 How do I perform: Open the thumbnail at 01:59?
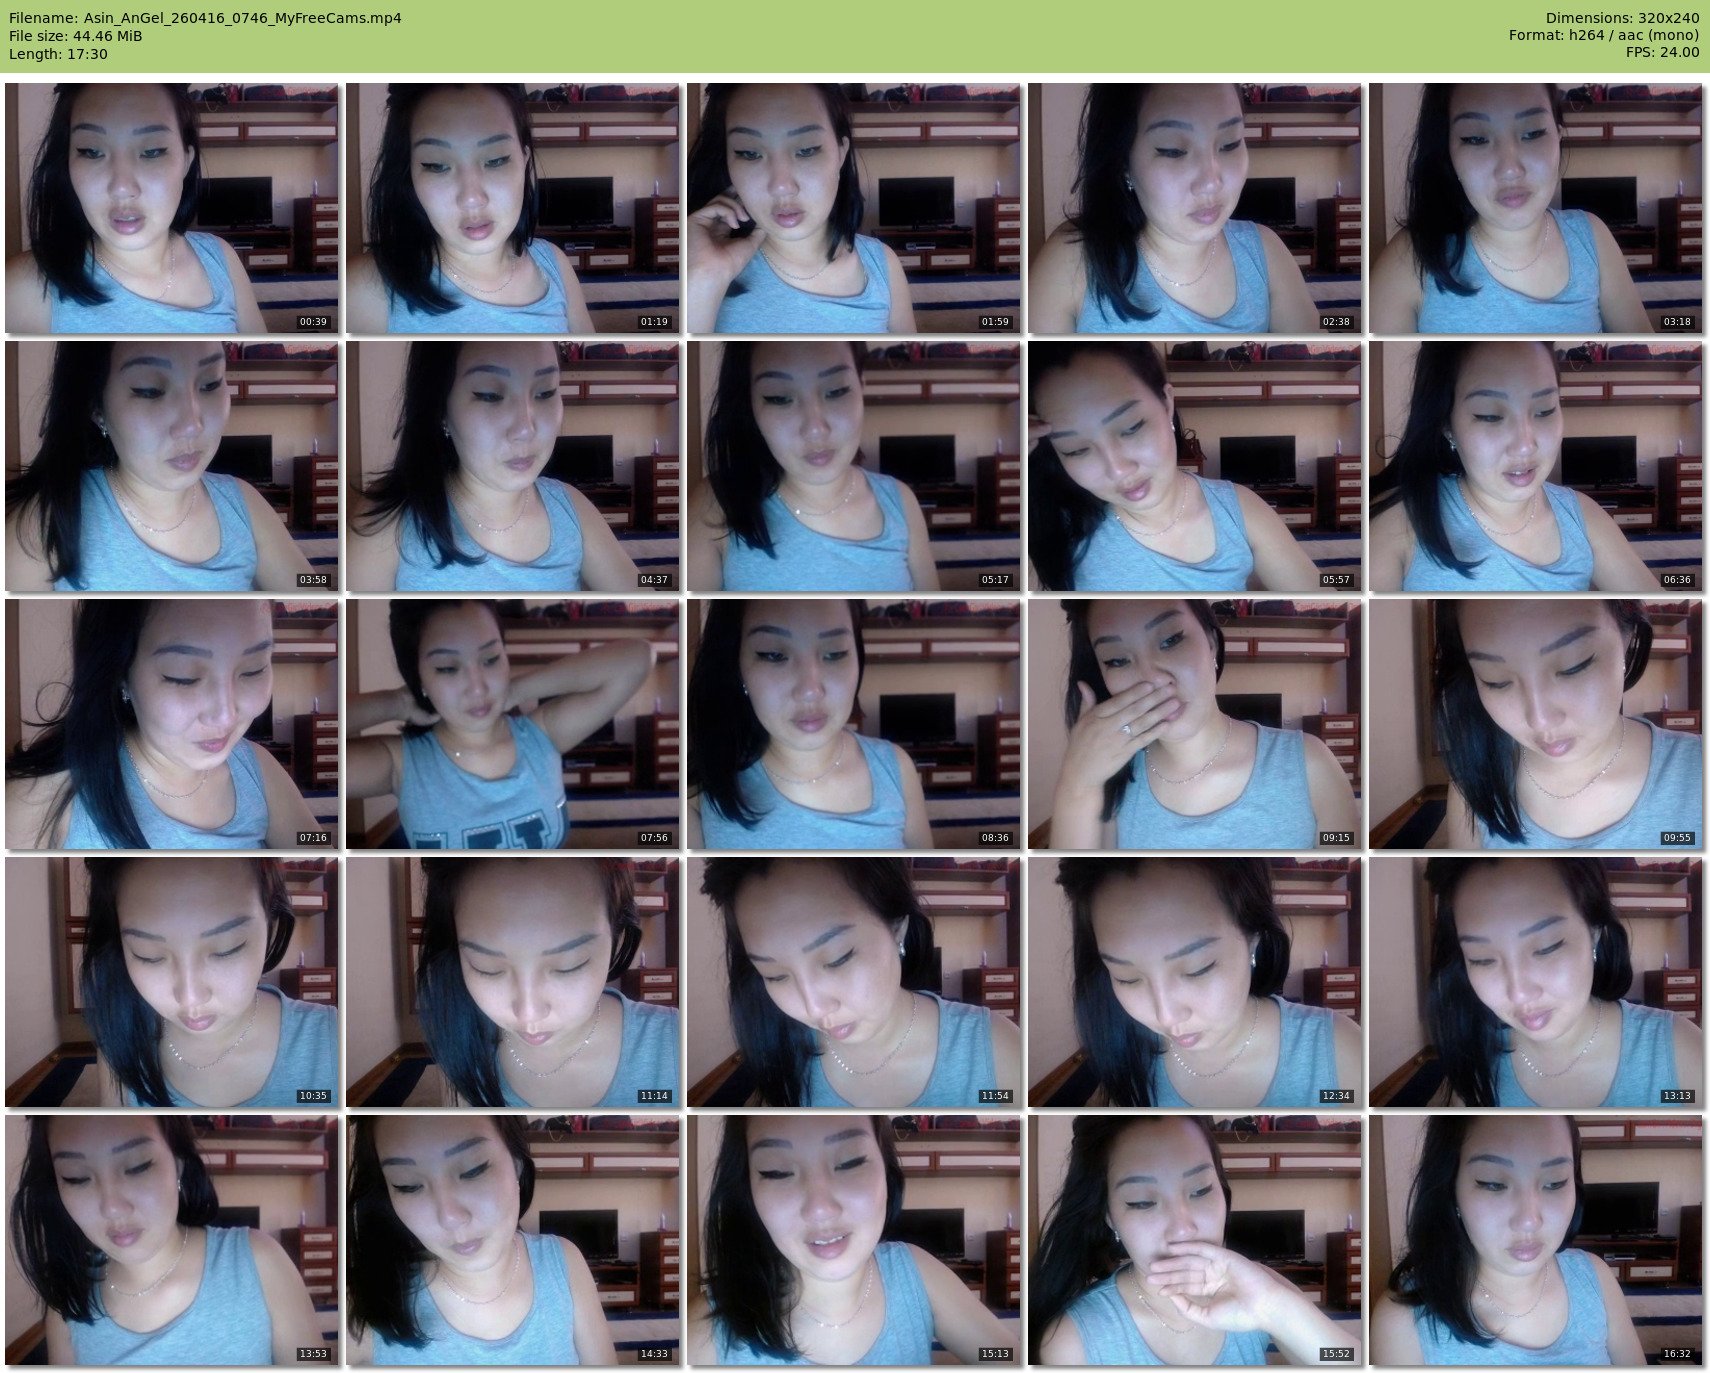(x=853, y=208)
